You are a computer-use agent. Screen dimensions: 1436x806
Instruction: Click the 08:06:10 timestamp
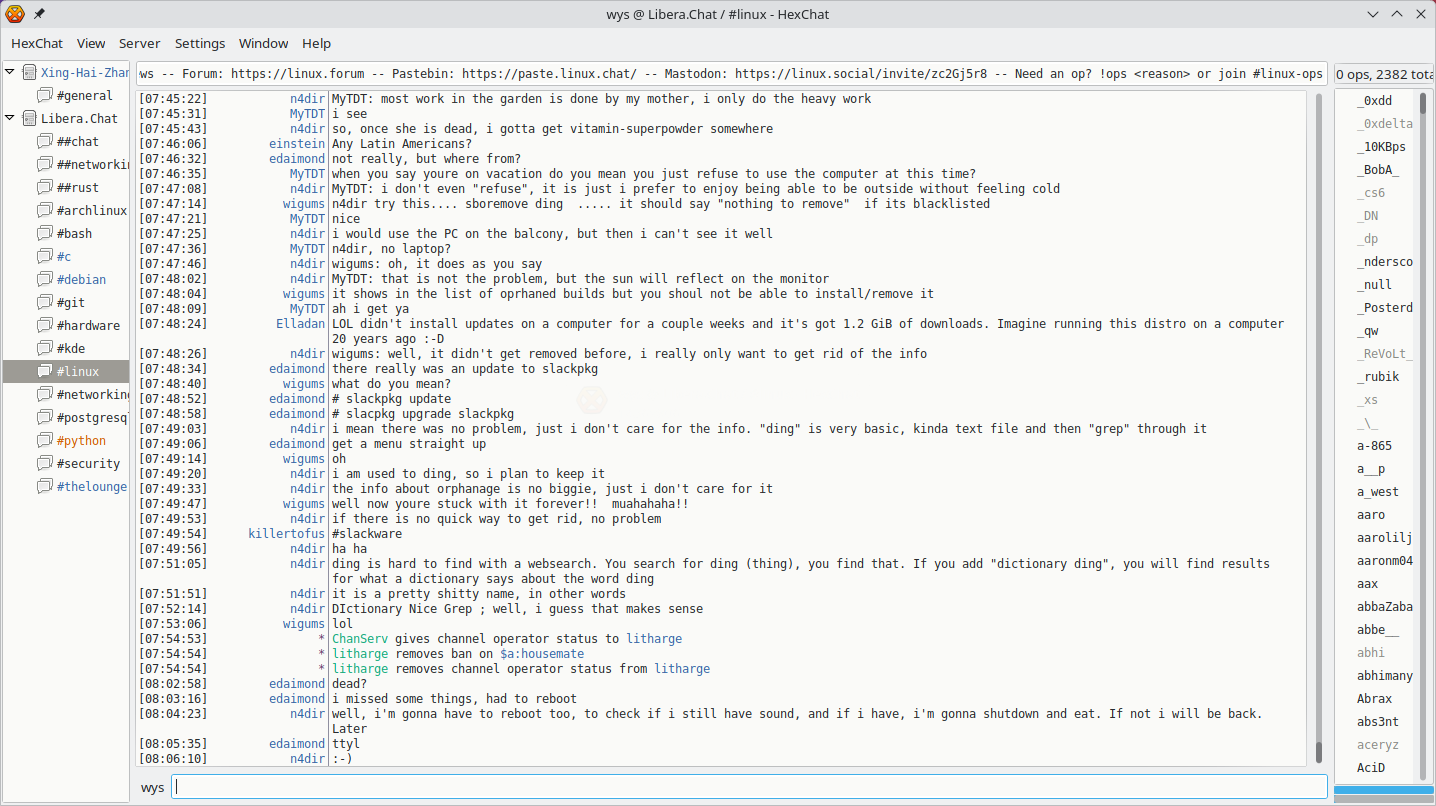pos(173,759)
